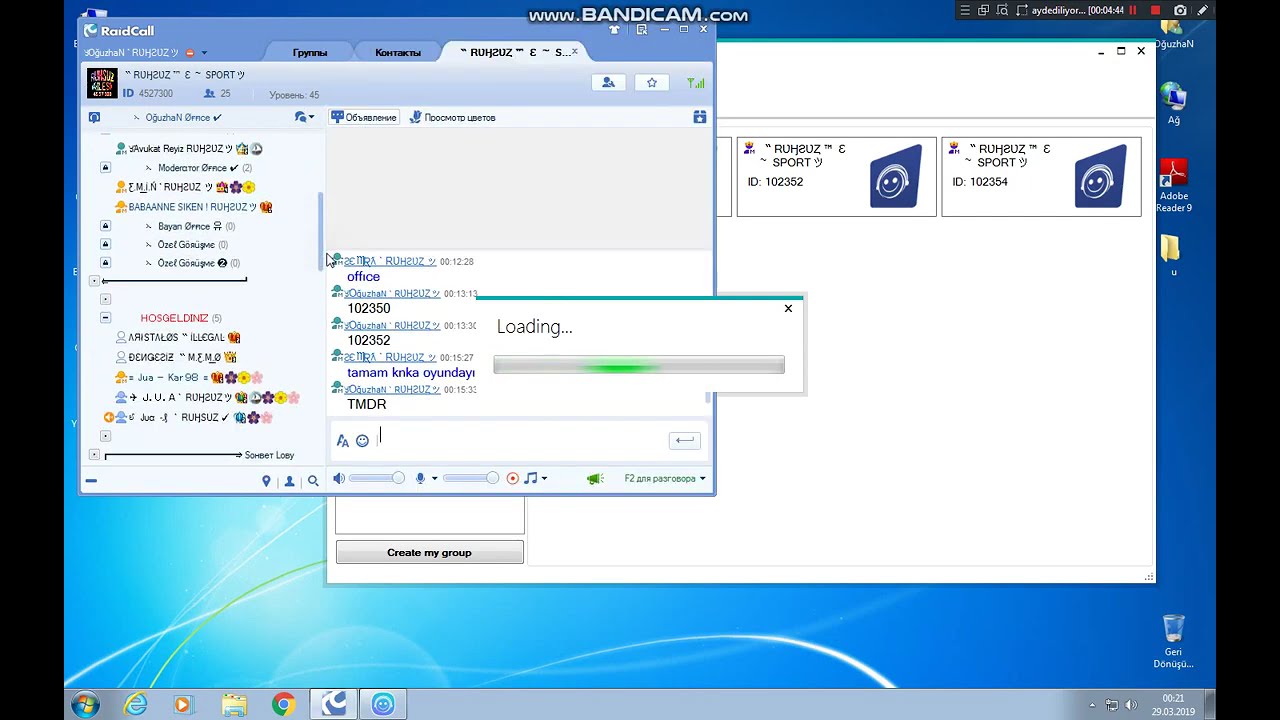Focus the chat message input field
The image size is (1280, 720).
click(520, 440)
